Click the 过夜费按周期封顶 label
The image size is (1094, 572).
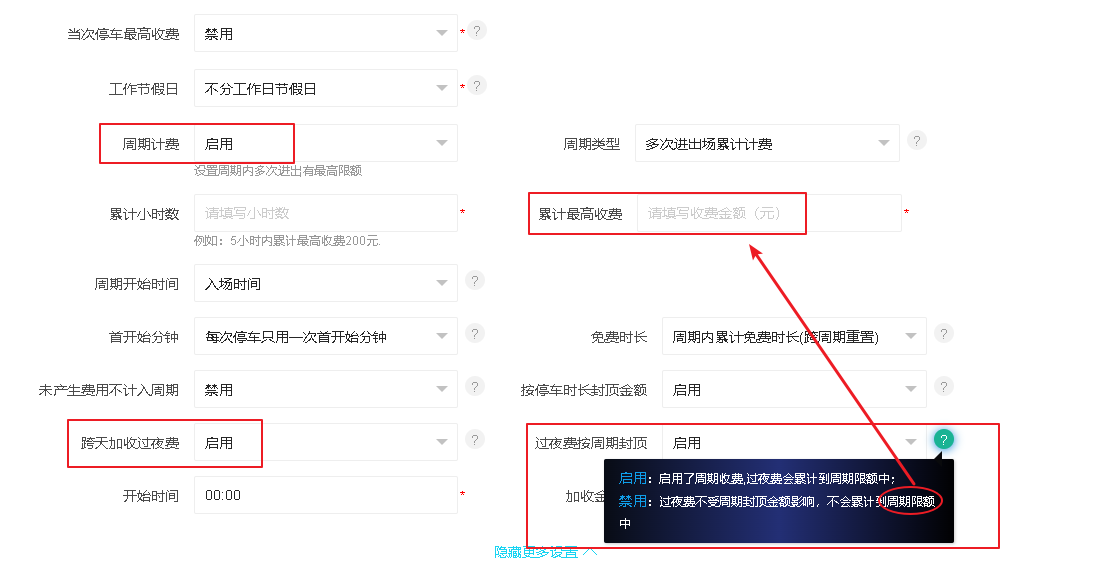591,443
